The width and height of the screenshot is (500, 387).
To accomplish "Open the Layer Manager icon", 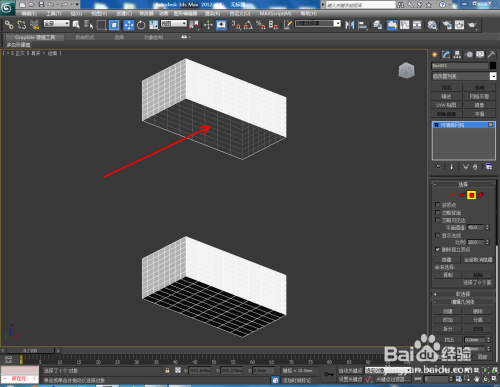I will (x=377, y=25).
